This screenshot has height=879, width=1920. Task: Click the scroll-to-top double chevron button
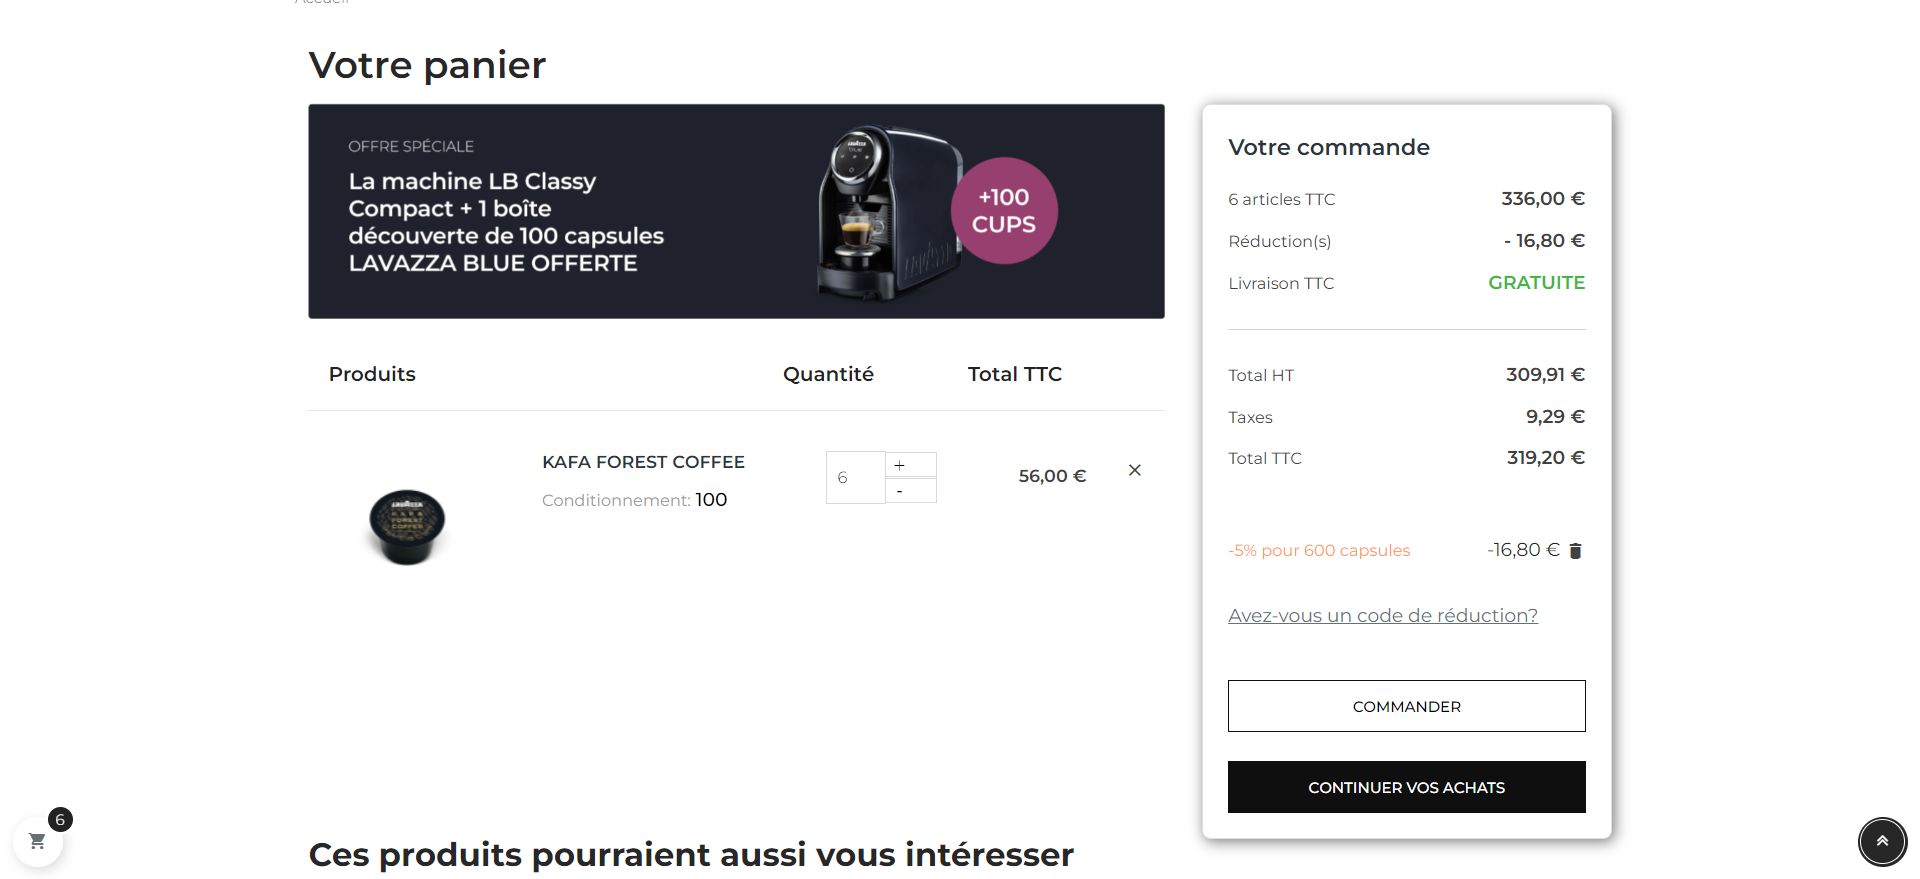point(1882,841)
